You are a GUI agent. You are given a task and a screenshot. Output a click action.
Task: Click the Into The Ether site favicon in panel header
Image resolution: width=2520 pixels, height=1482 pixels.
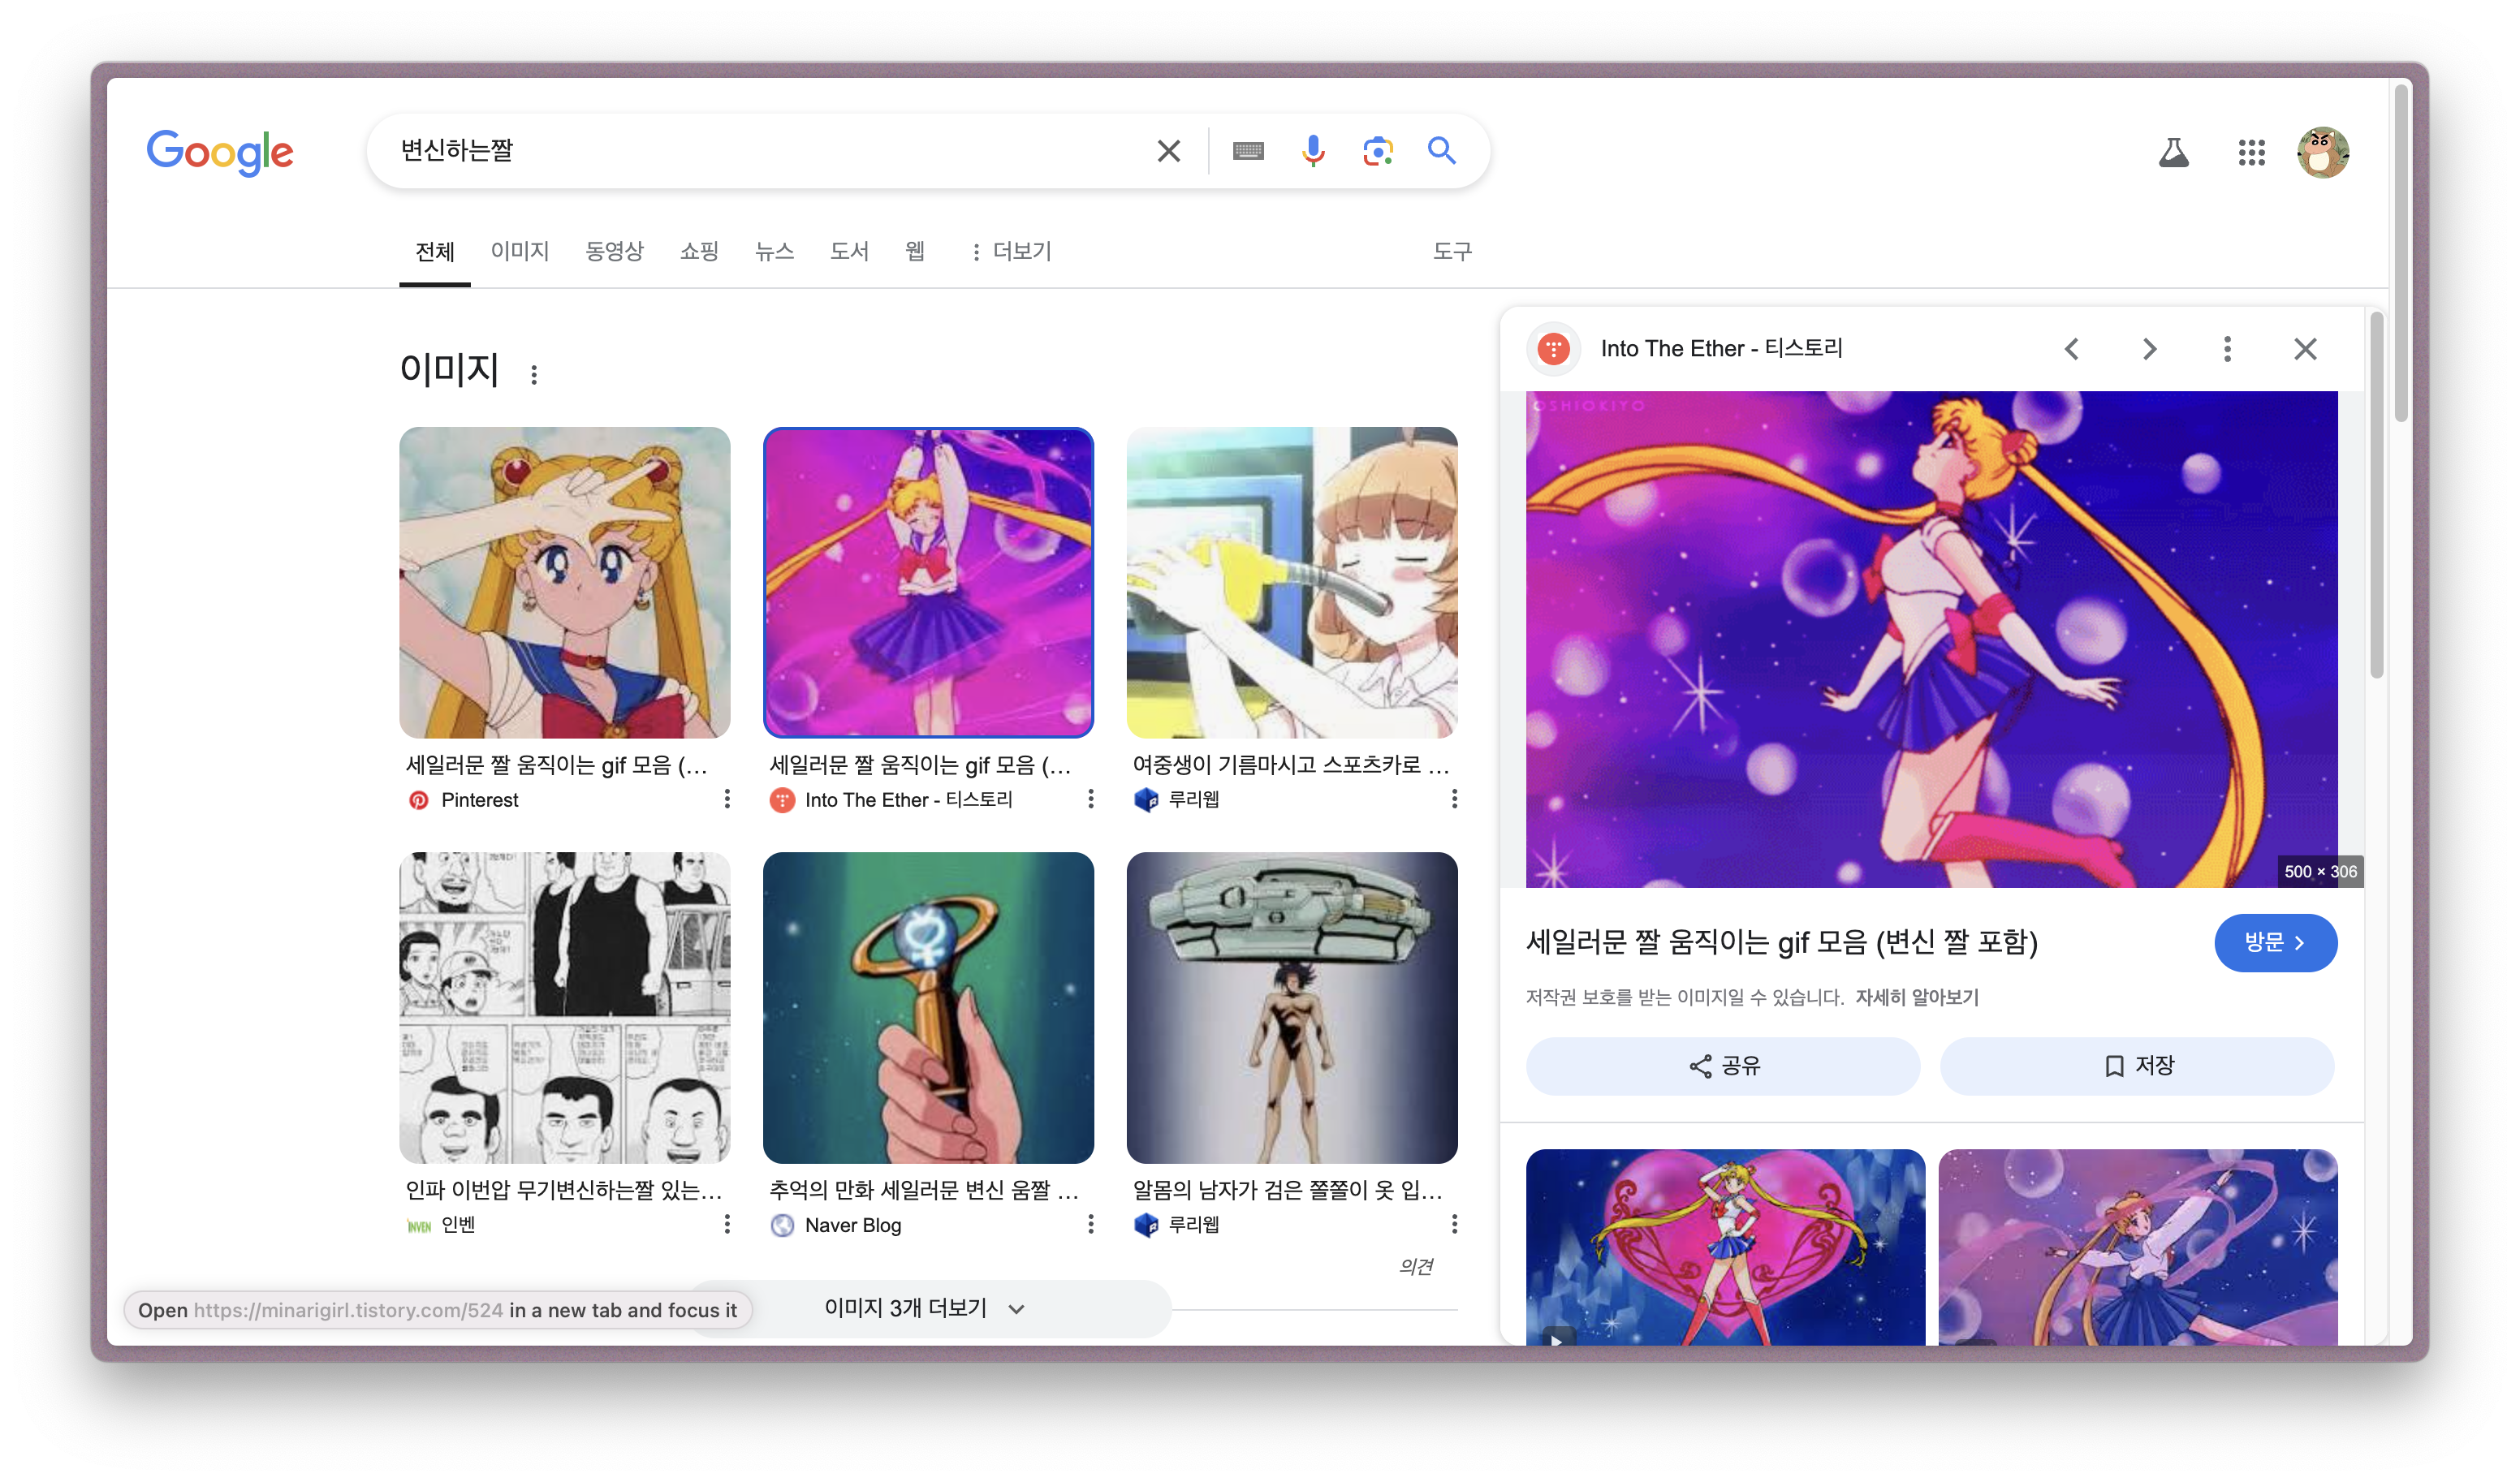tap(1553, 349)
